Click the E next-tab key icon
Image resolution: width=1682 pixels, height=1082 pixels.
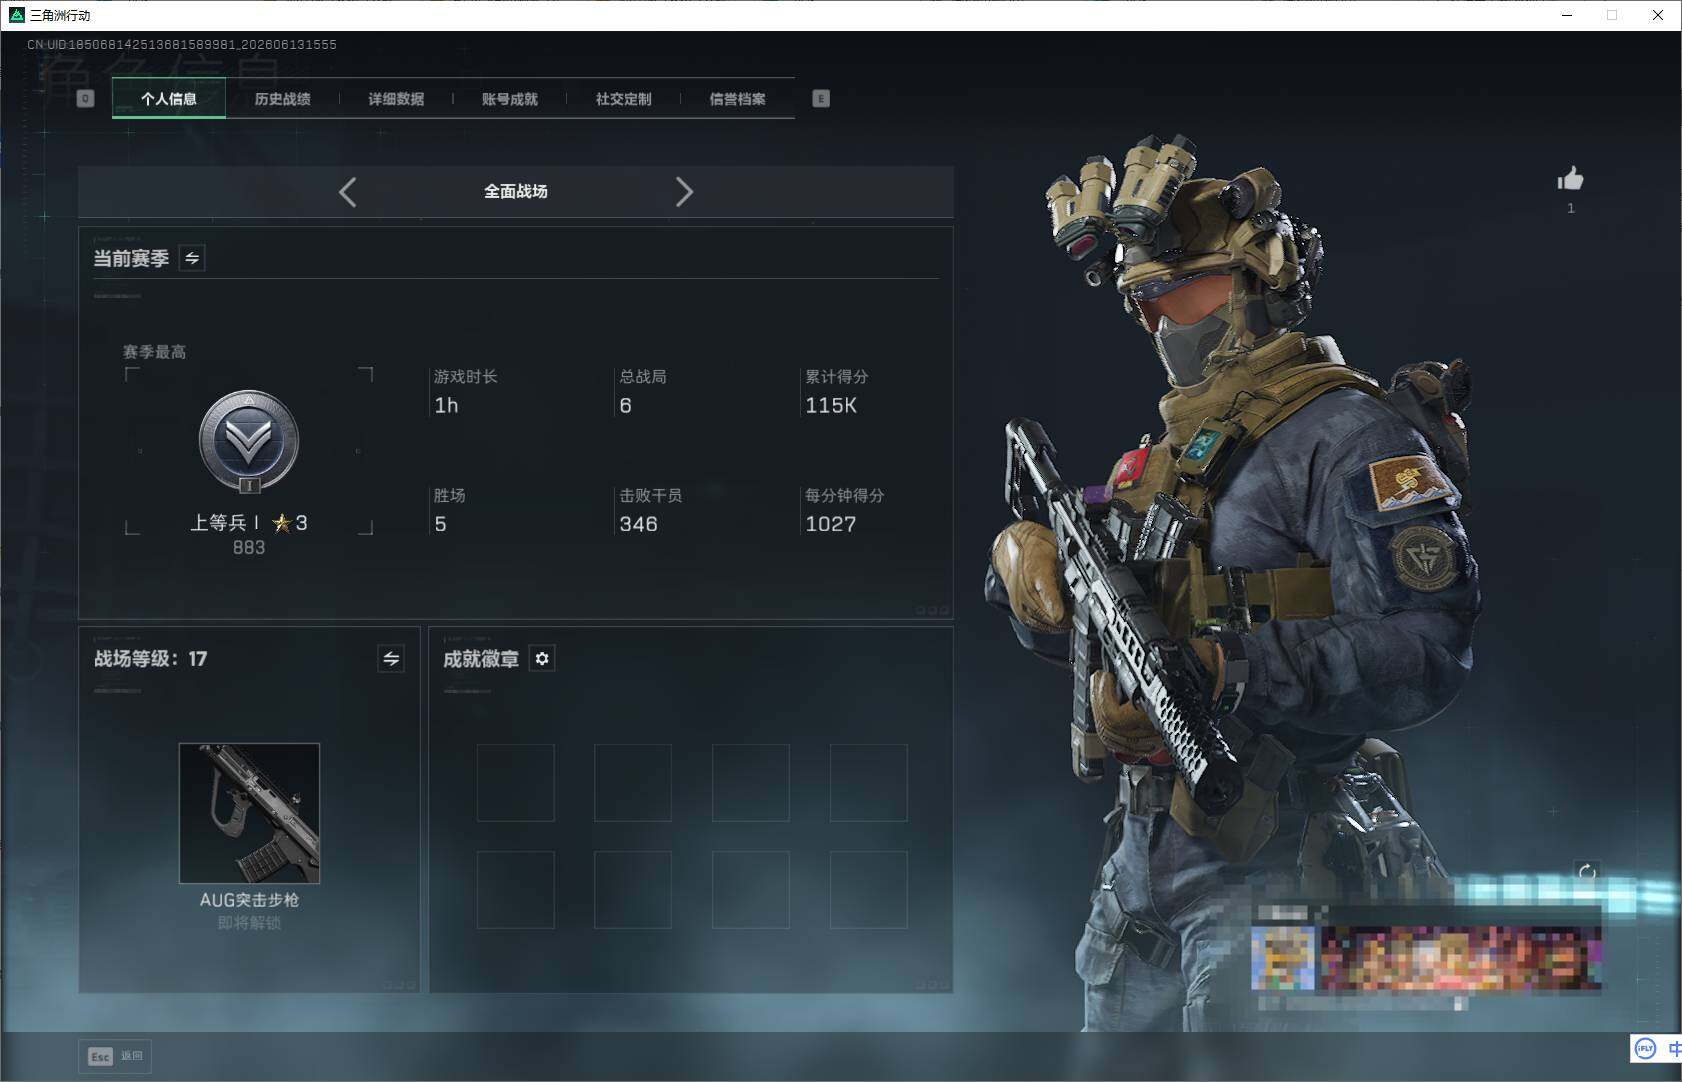coord(821,98)
